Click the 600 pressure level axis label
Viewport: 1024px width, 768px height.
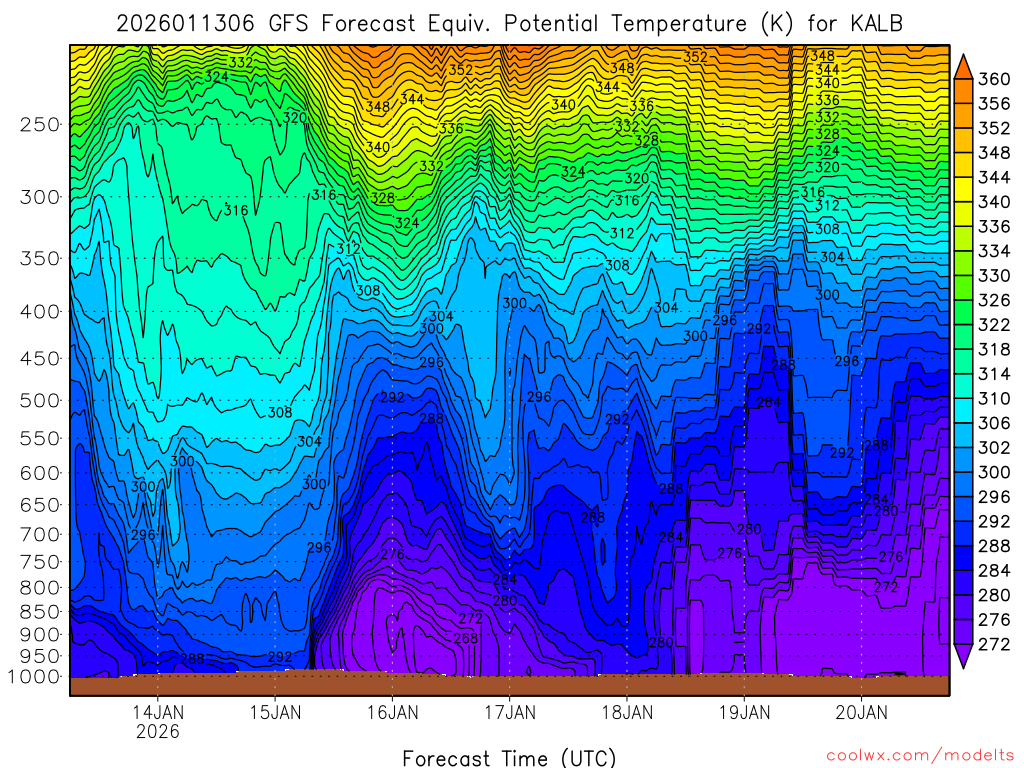tap(40, 473)
